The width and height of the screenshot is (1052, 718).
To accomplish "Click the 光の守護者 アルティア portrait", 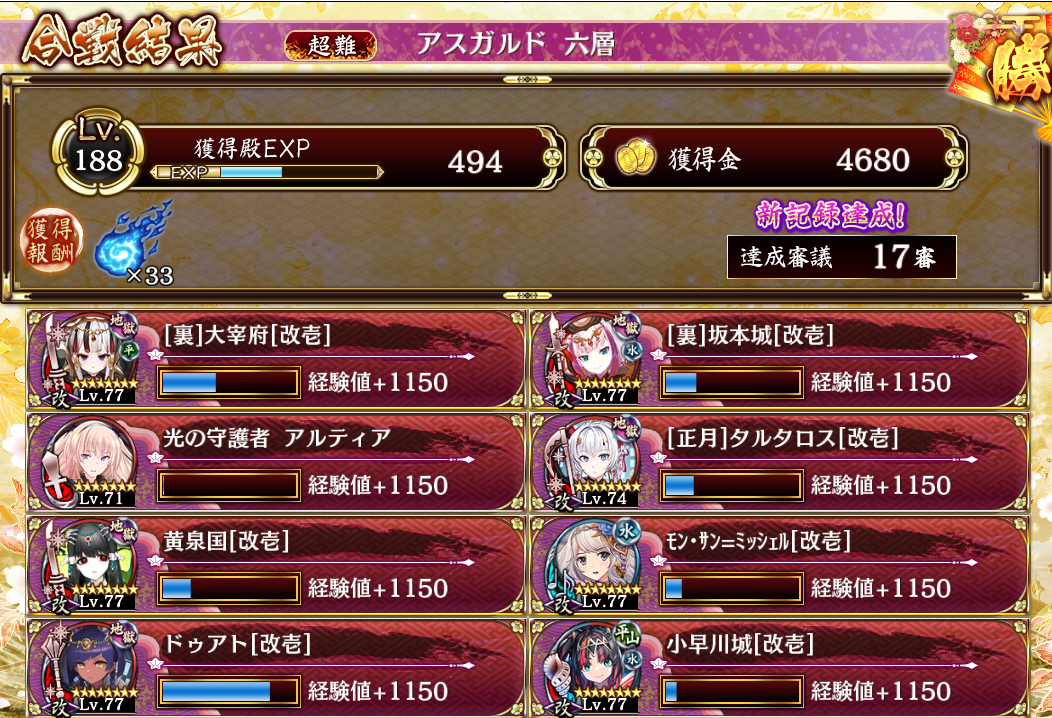I will coord(91,463).
